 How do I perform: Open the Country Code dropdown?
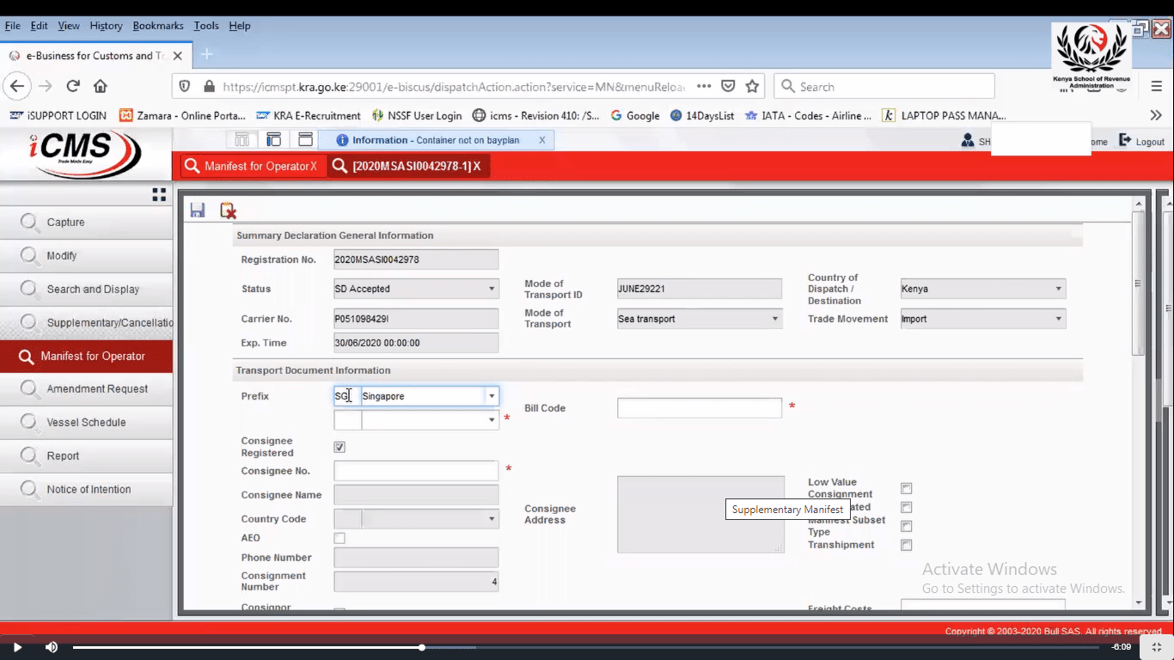tap(491, 518)
